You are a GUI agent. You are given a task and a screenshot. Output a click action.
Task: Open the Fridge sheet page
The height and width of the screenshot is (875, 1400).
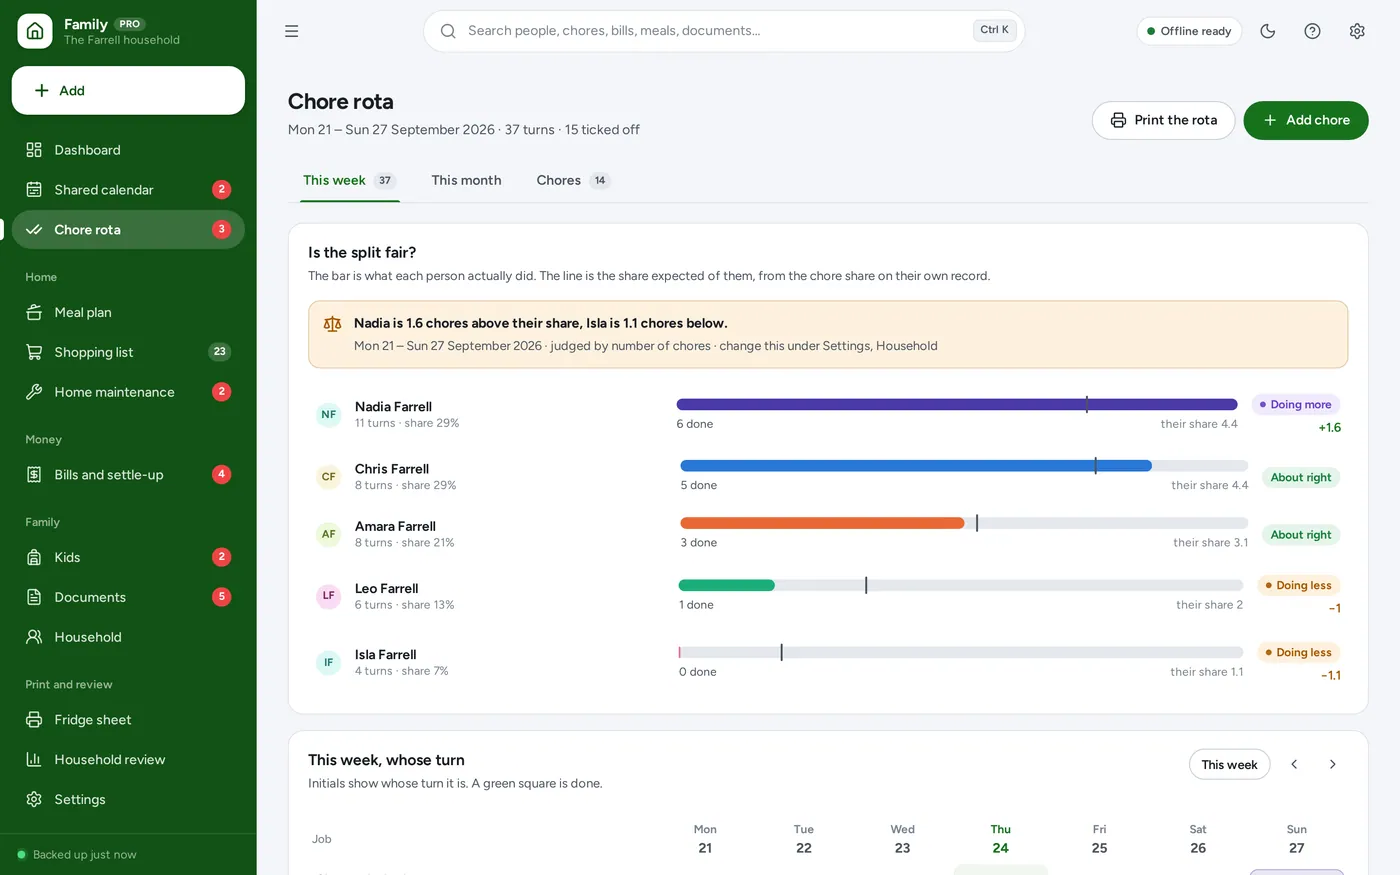[x=128, y=720]
